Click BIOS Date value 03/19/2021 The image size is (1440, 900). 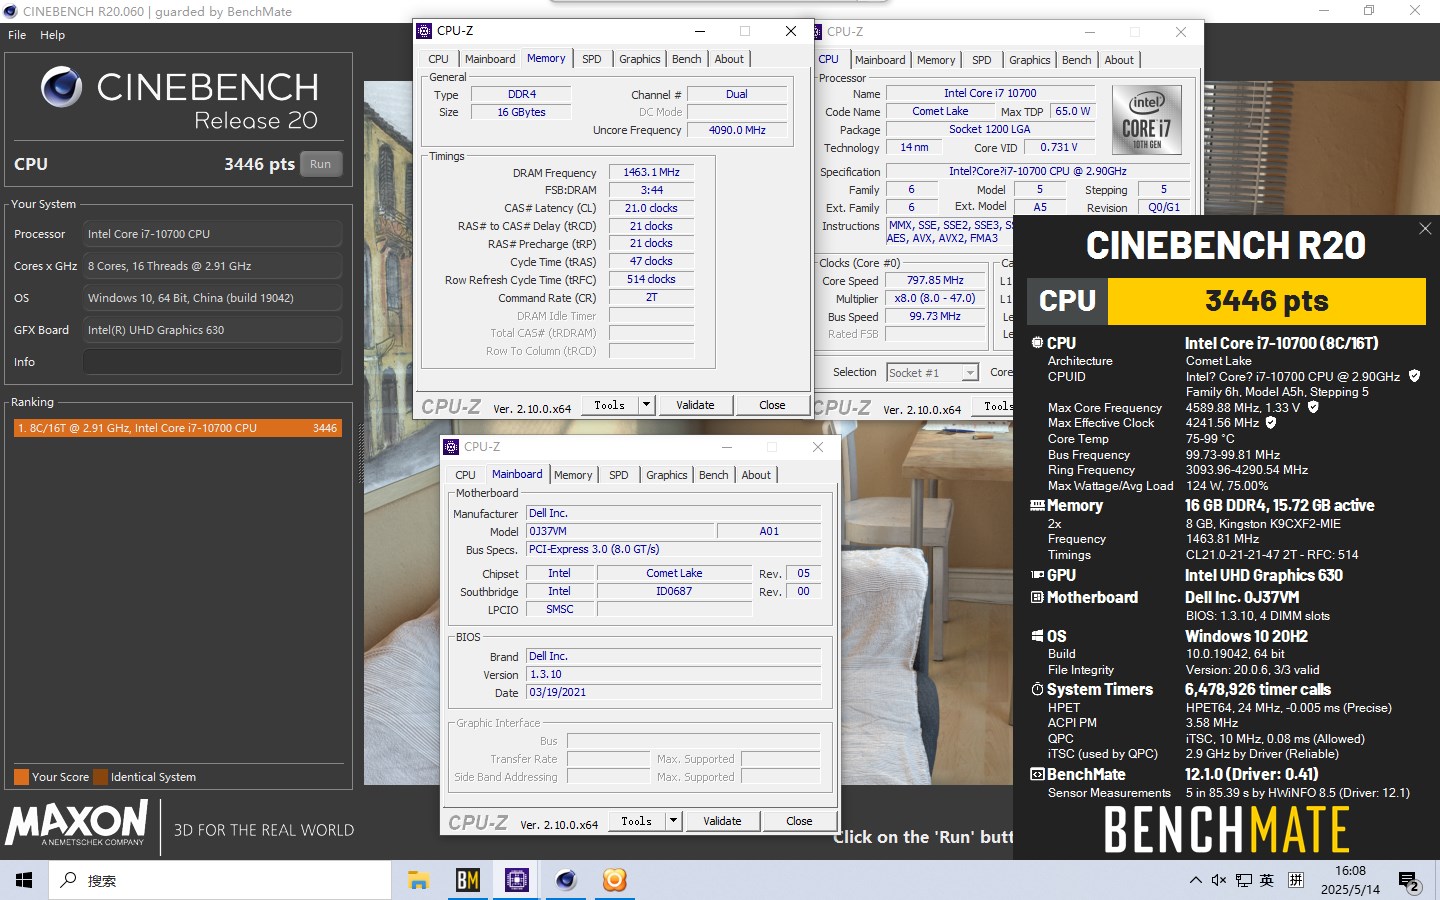pos(674,692)
